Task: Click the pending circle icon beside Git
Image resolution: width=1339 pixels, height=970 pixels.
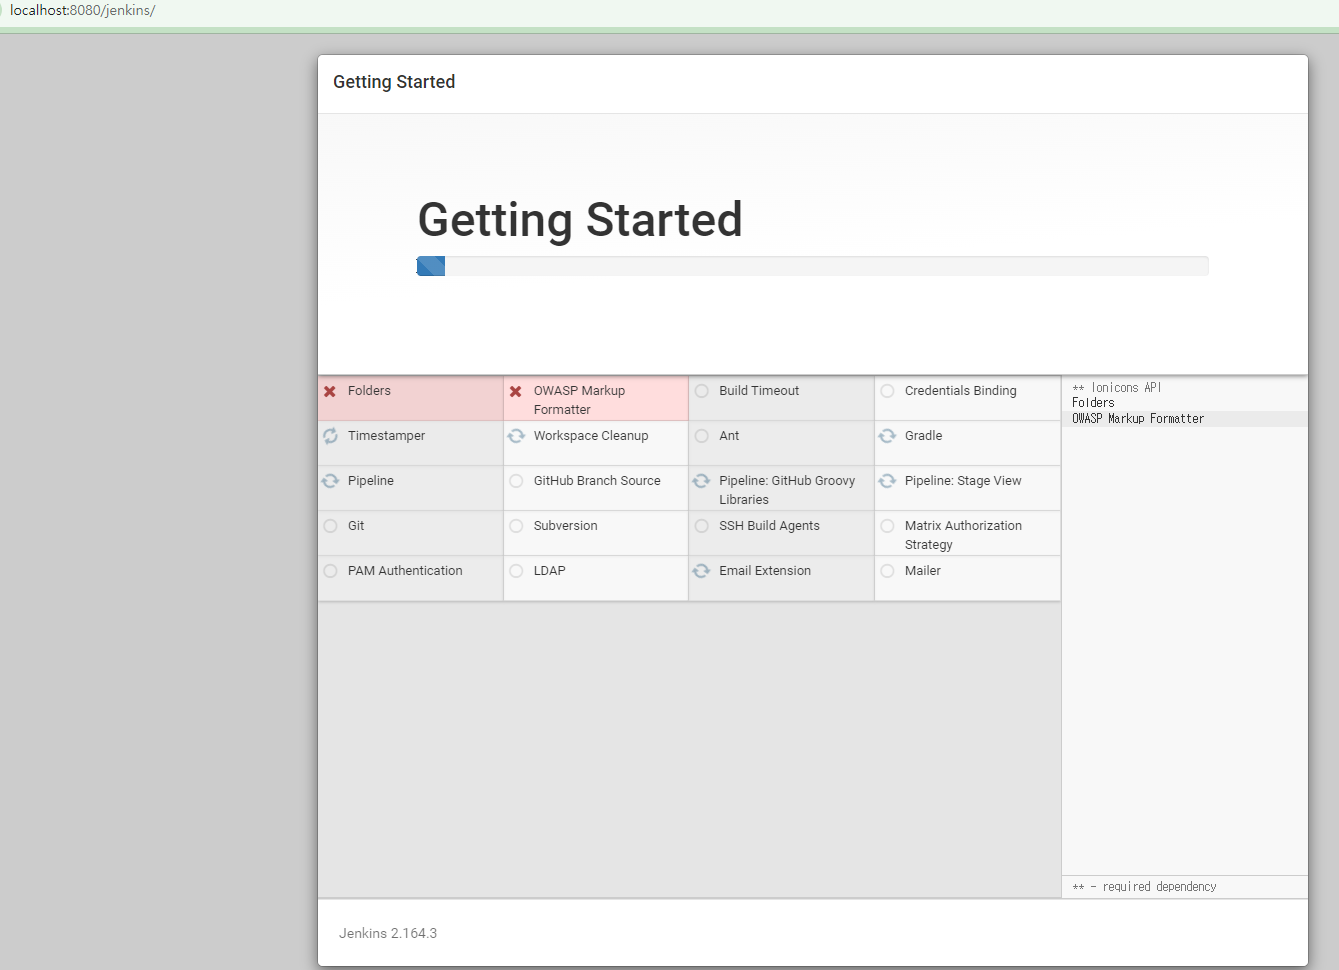Action: 330,526
